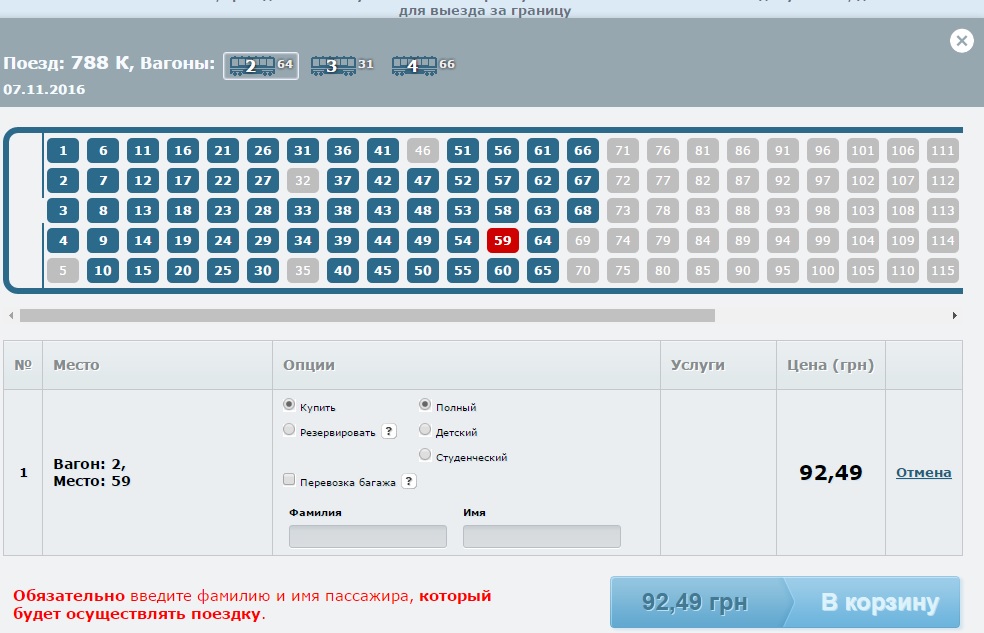
Task: Keep the Полный ticket type selected
Action: point(425,406)
